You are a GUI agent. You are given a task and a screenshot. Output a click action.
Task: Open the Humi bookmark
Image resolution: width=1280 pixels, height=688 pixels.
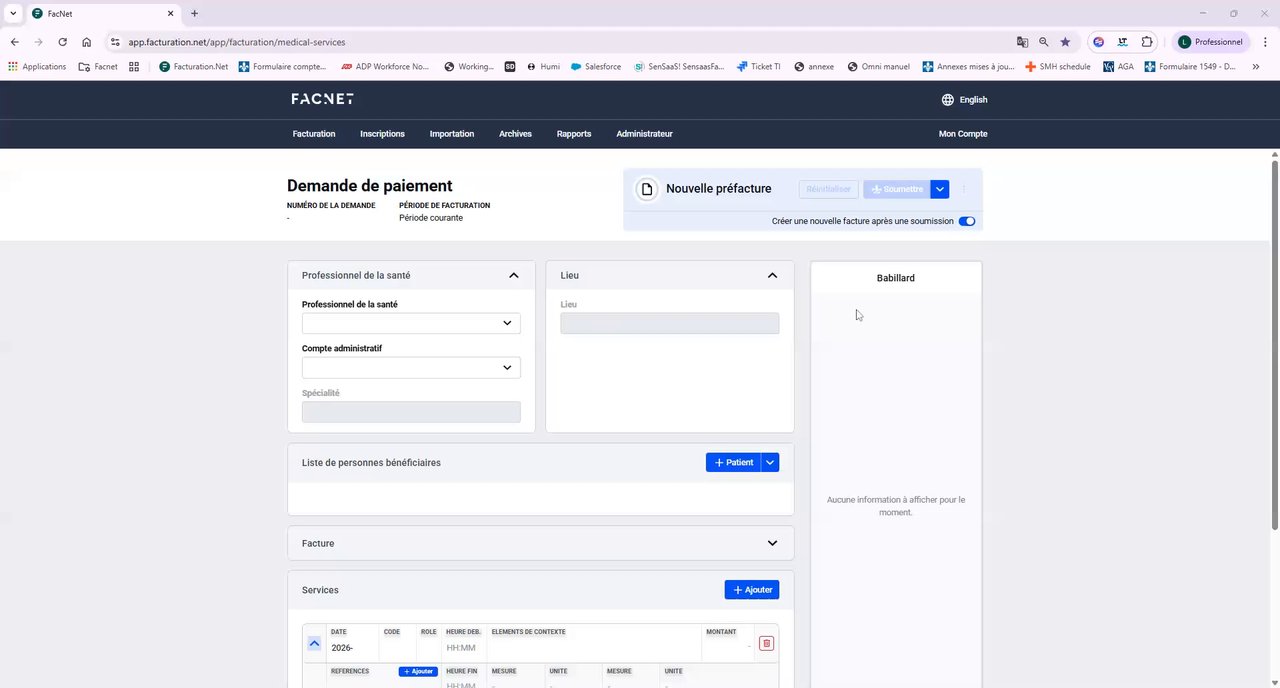click(x=544, y=67)
